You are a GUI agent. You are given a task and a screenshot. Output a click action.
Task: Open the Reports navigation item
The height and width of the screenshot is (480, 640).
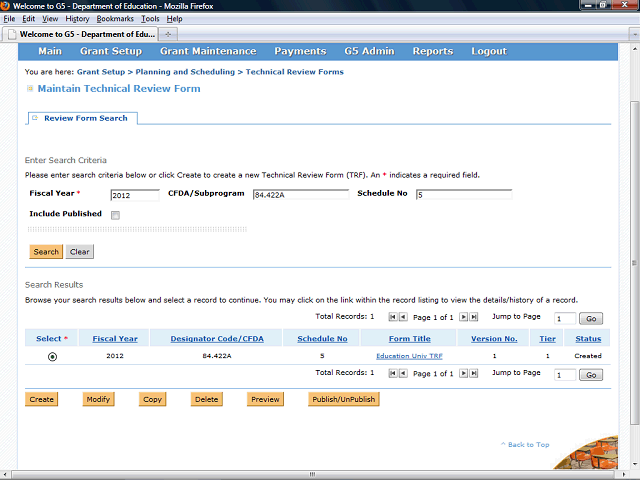433,51
